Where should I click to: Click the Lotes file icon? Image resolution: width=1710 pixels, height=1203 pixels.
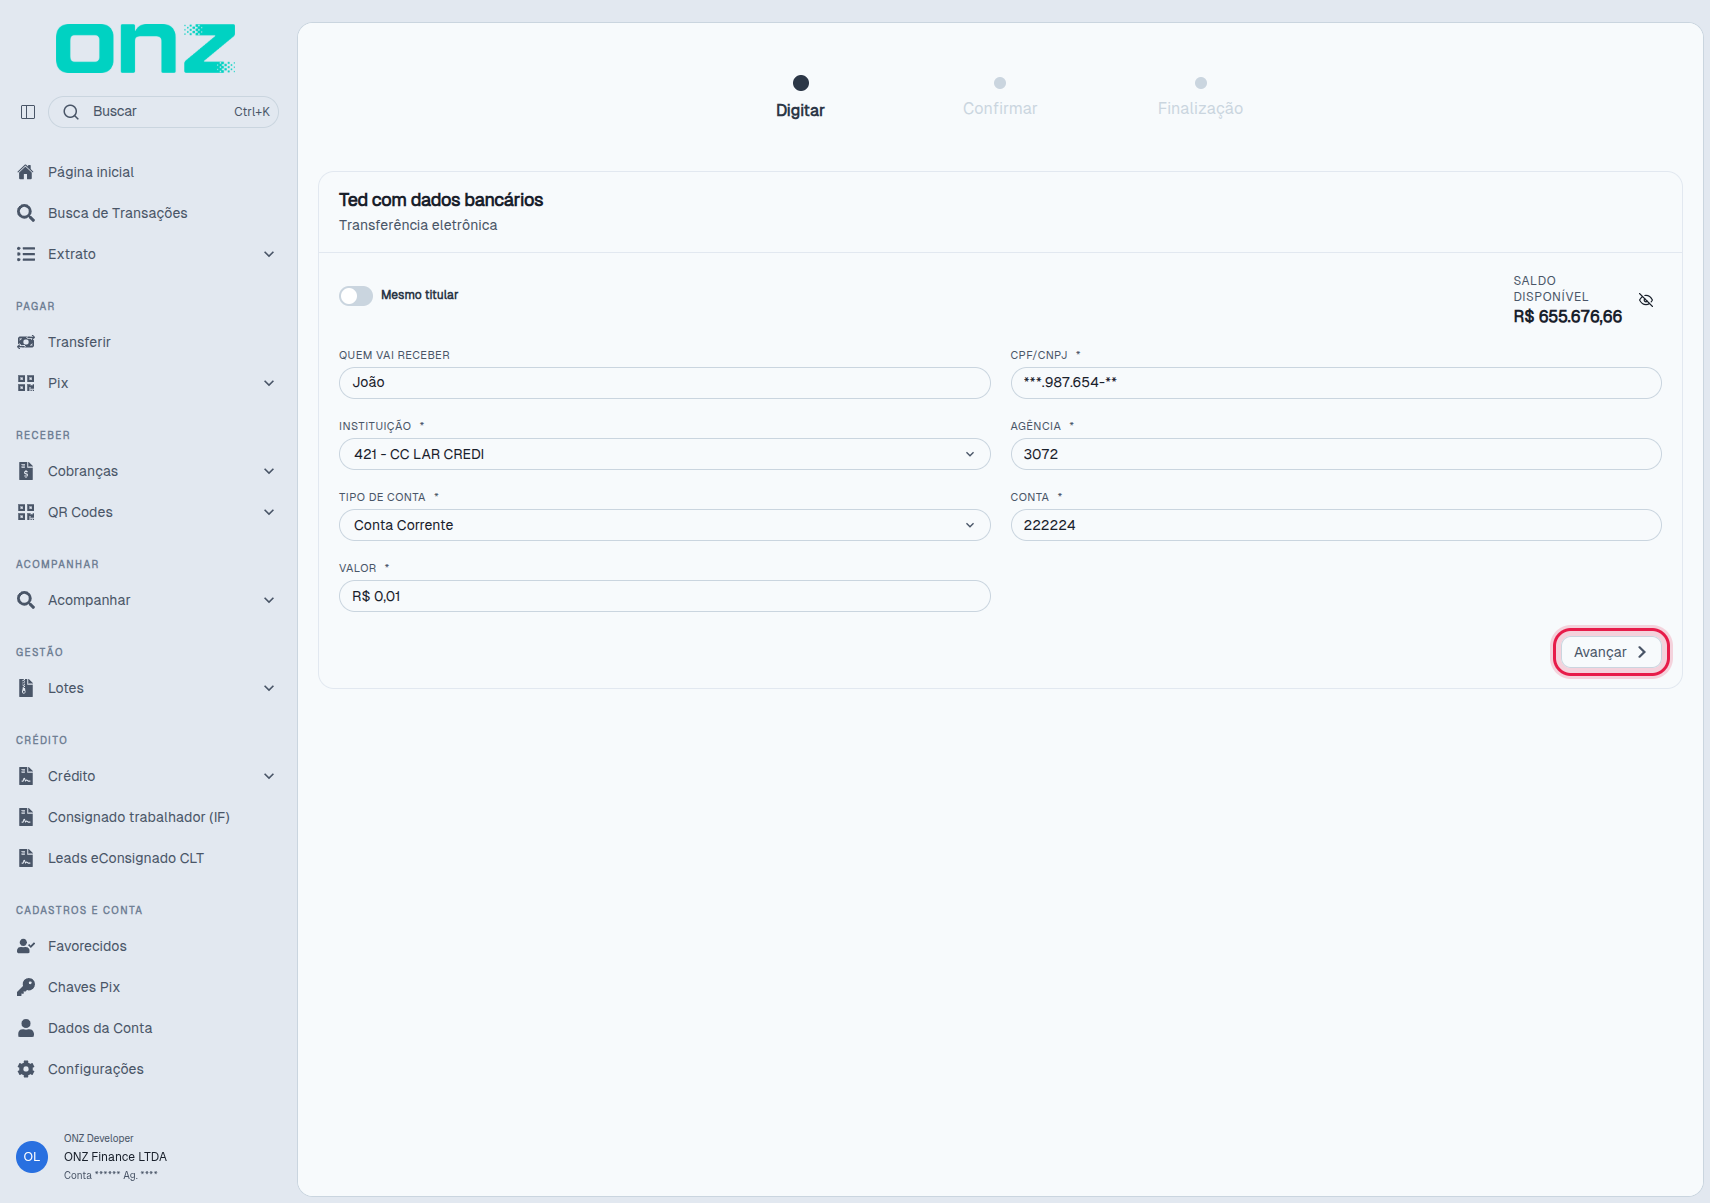click(26, 688)
